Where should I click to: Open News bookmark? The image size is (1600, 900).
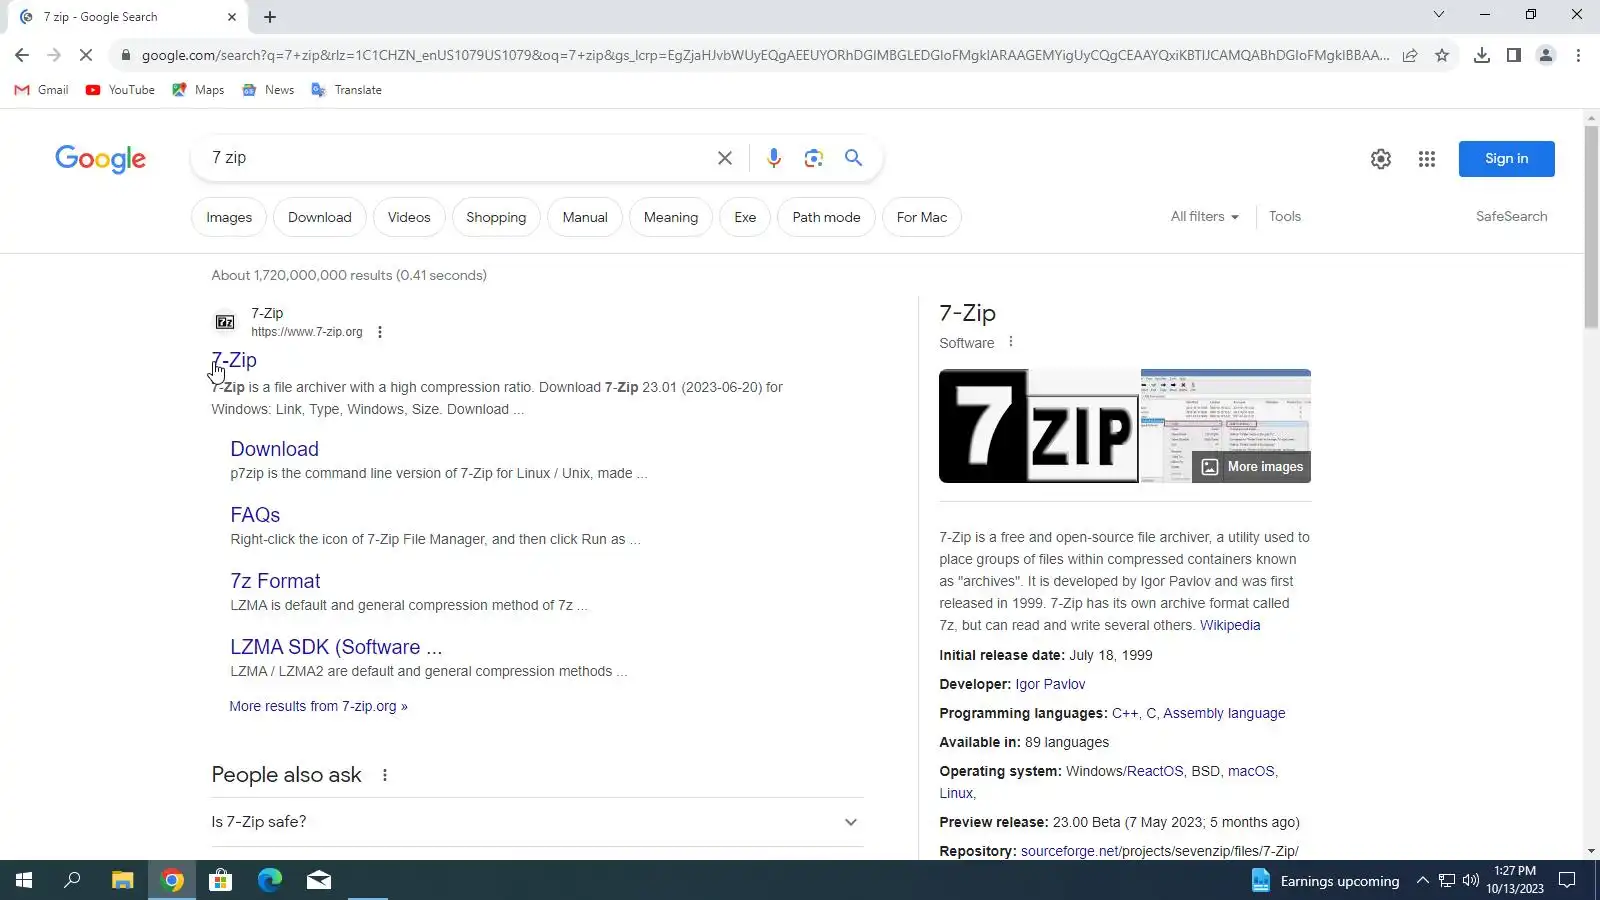[x=268, y=90]
